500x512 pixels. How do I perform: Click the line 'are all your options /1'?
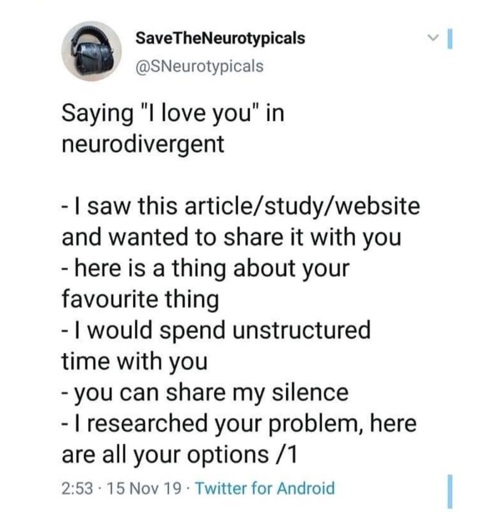coord(179,455)
